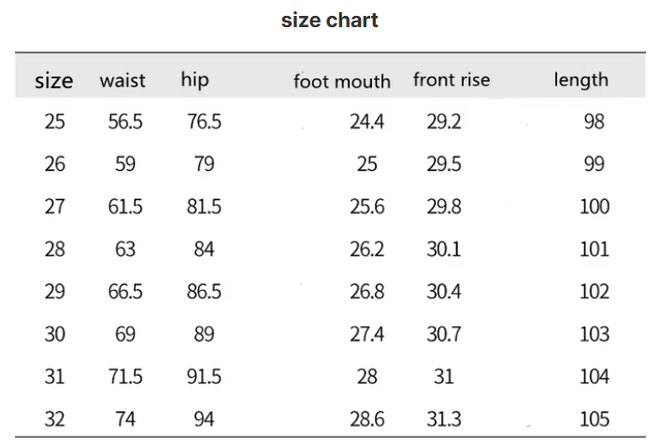
Task: Click hip value 76.5
Action: click(x=204, y=122)
